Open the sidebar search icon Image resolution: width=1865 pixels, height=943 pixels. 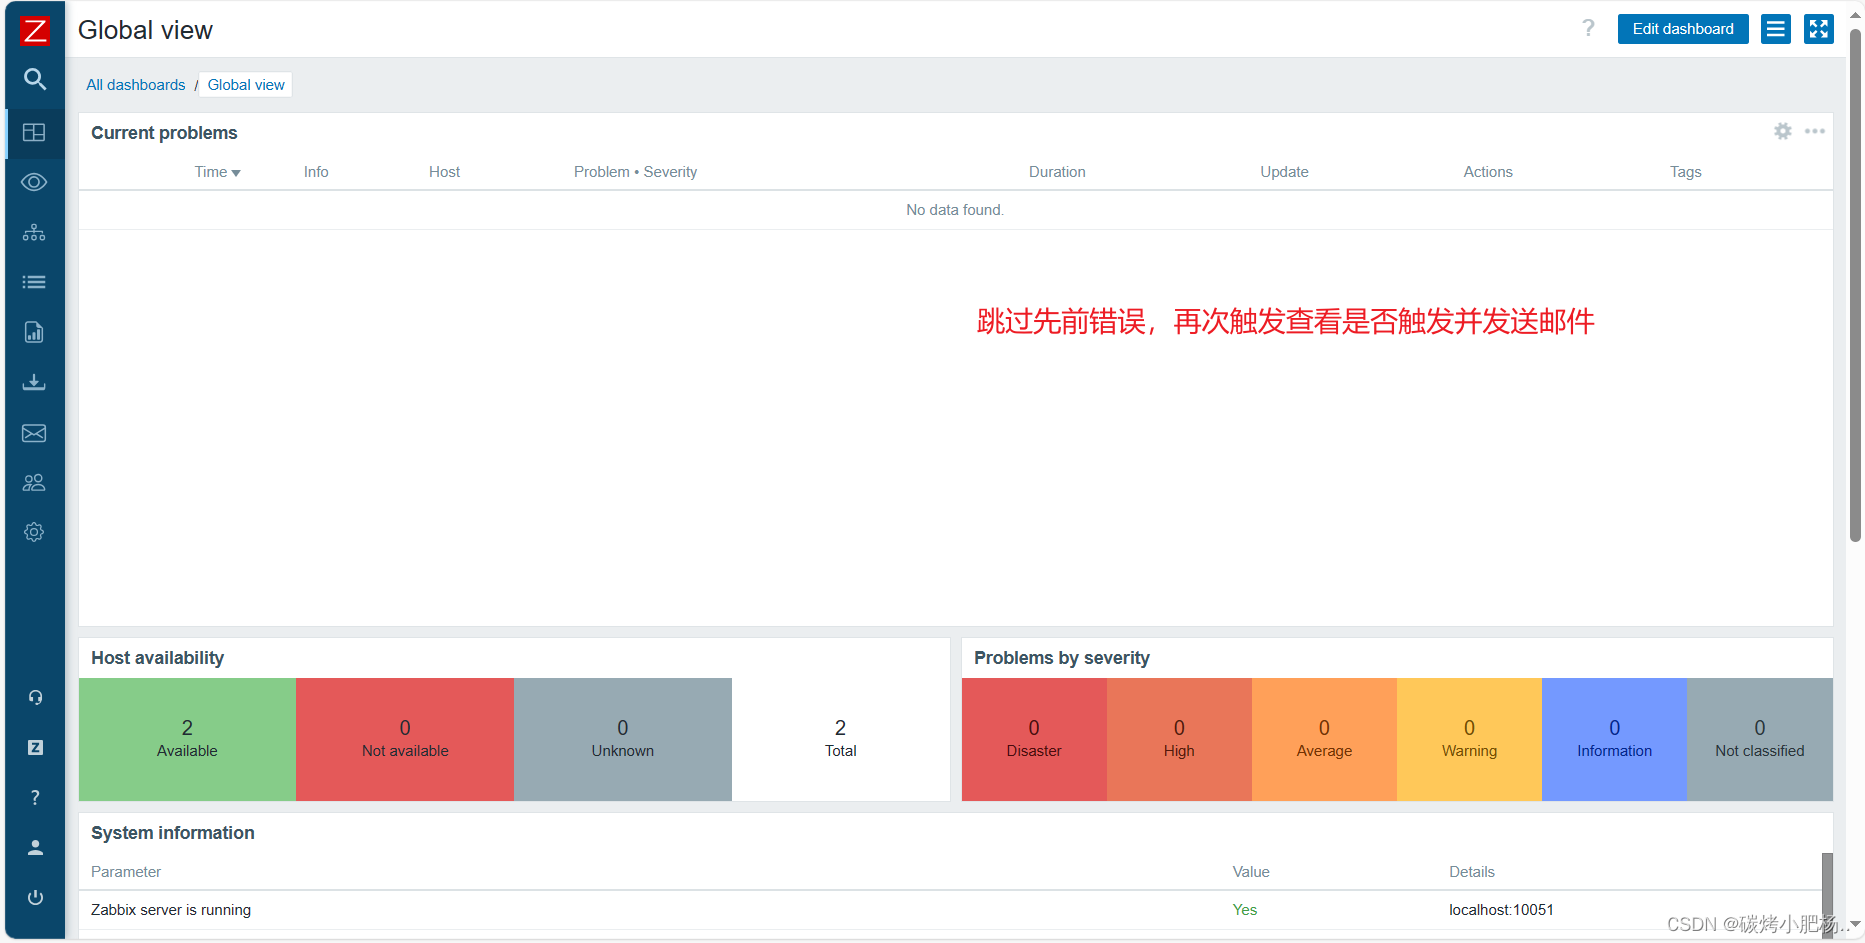click(35, 79)
